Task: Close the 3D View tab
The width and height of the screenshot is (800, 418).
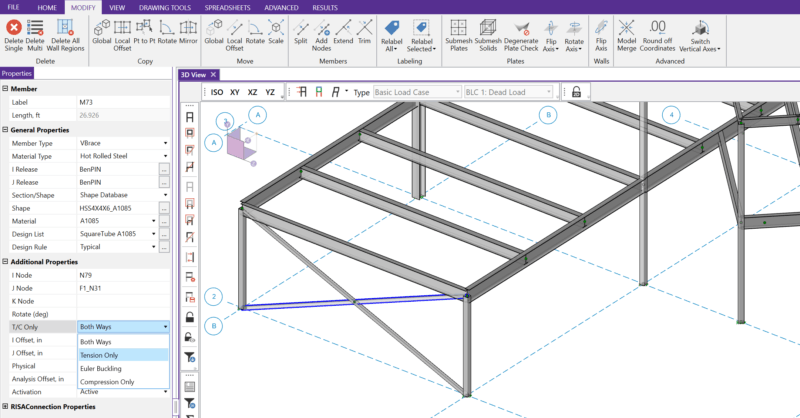Action: [214, 74]
